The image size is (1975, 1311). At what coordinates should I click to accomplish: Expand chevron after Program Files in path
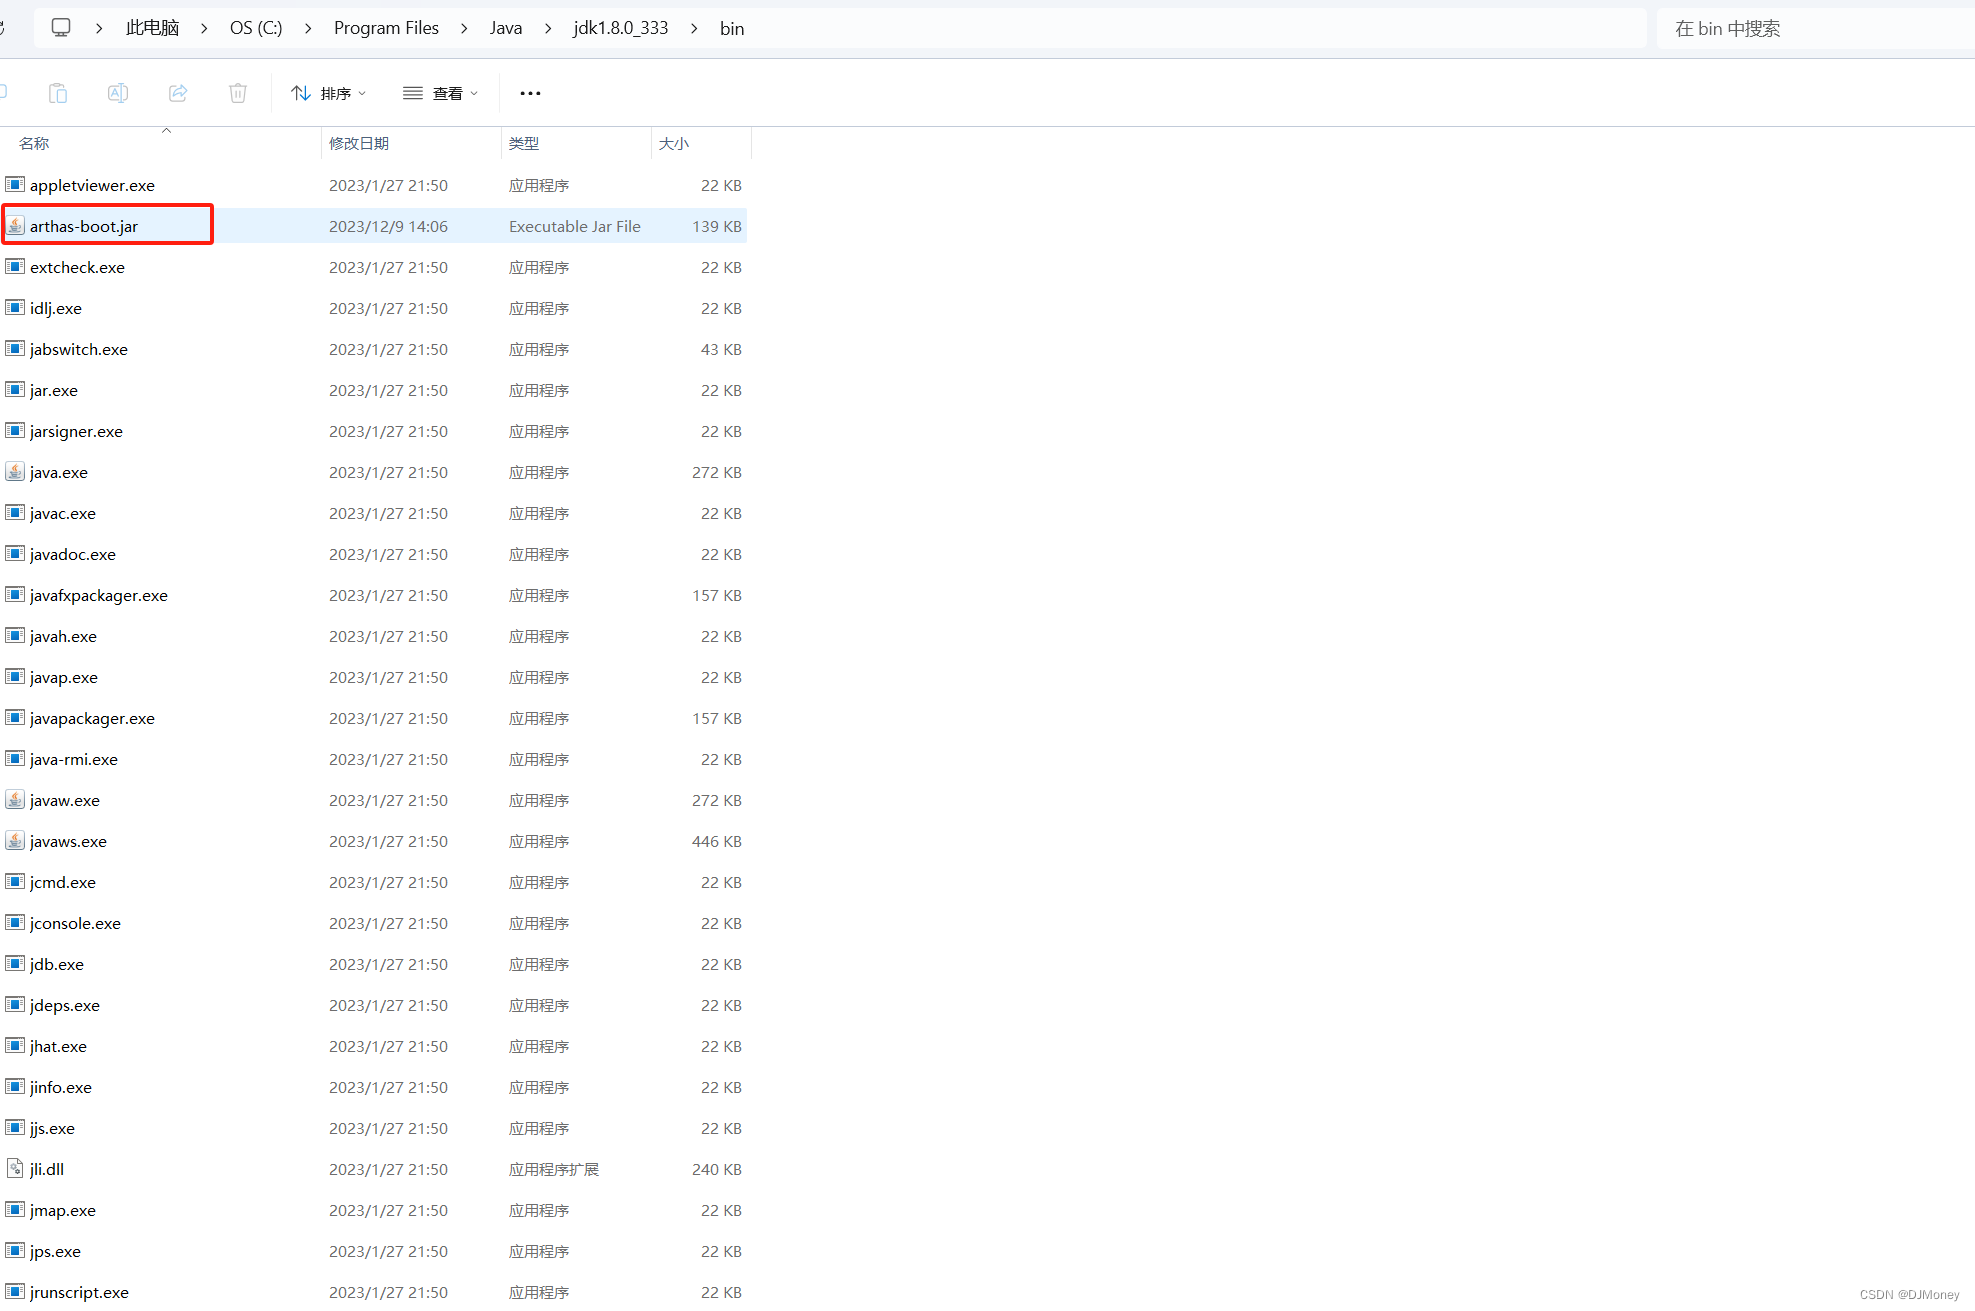(x=464, y=28)
